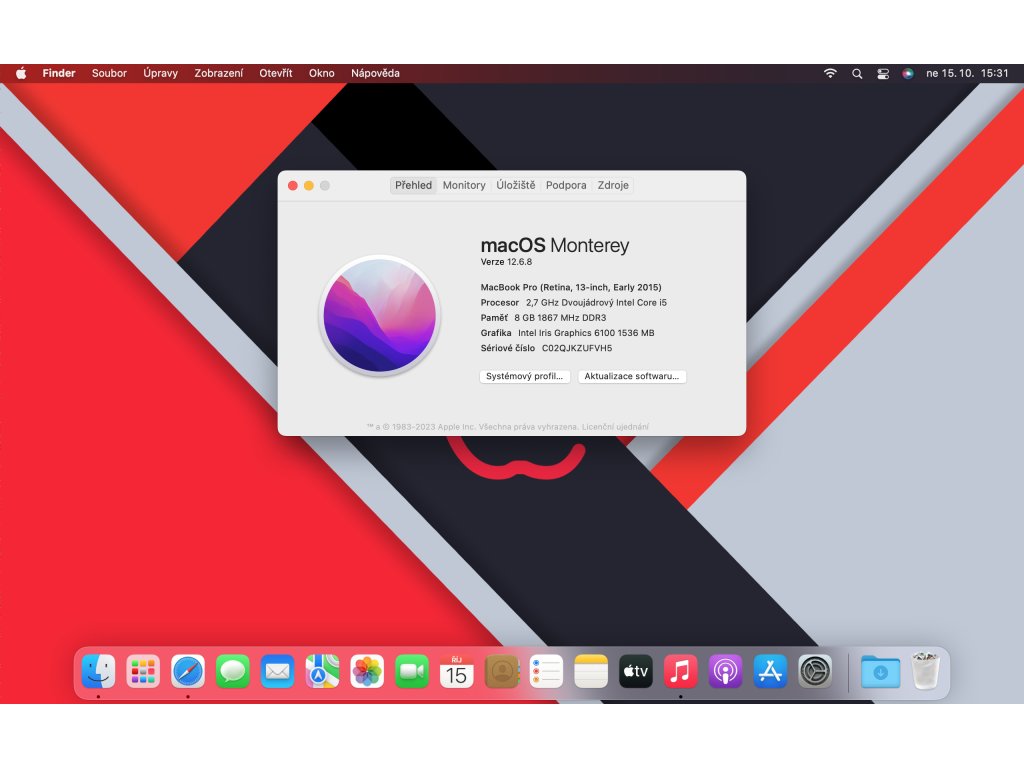Image resolution: width=1024 pixels, height=768 pixels.
Task: Open the Podpora tab
Action: (x=566, y=185)
